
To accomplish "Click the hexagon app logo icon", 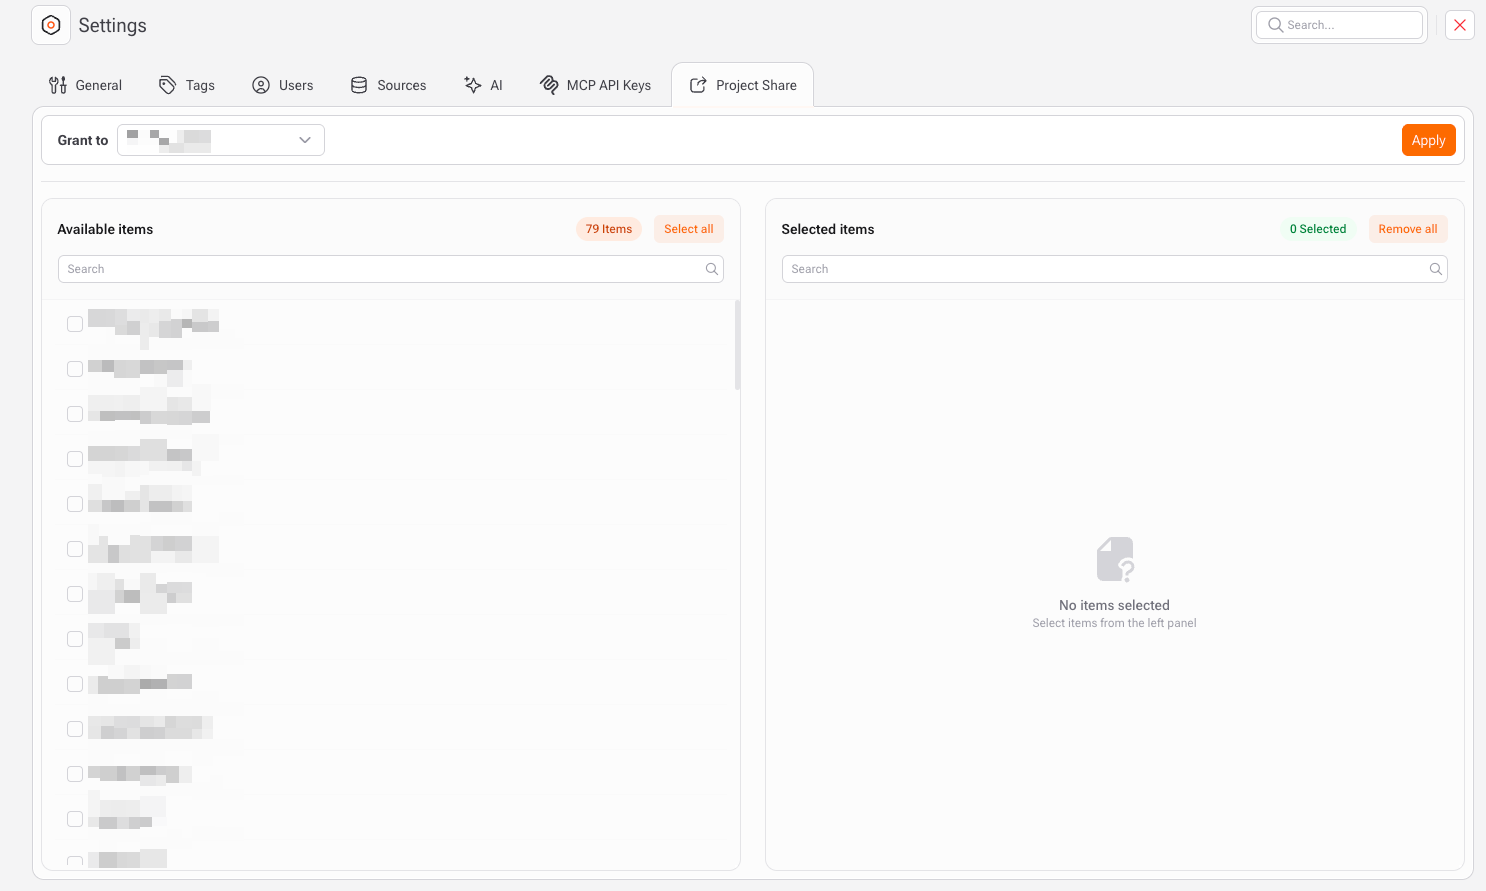I will 51,25.
